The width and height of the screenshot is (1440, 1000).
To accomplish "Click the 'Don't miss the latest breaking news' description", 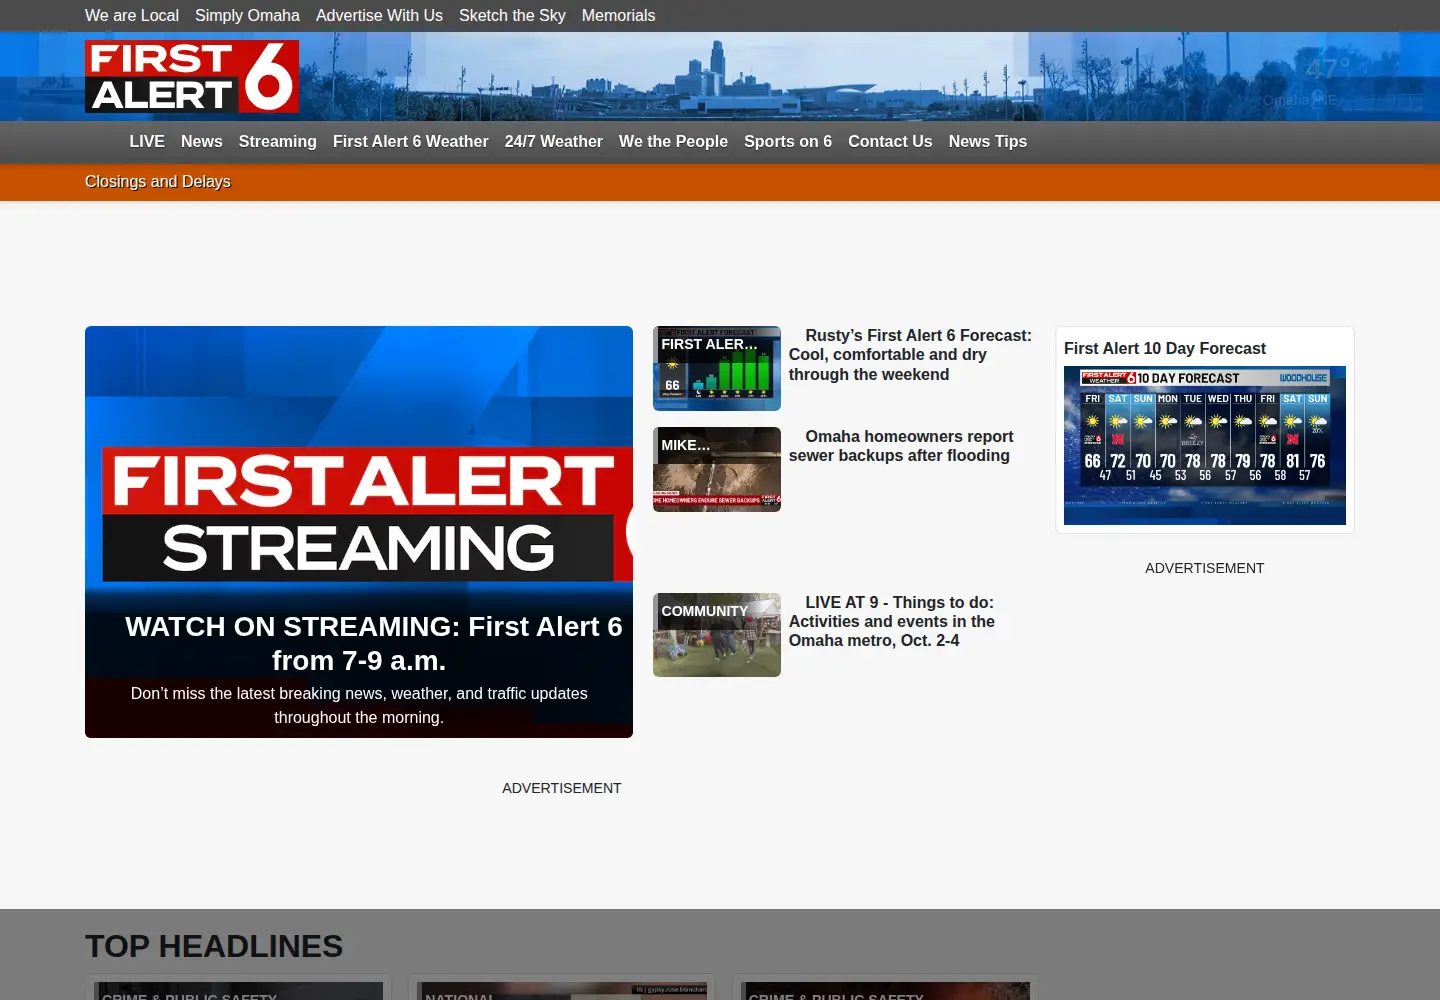I will point(359,706).
